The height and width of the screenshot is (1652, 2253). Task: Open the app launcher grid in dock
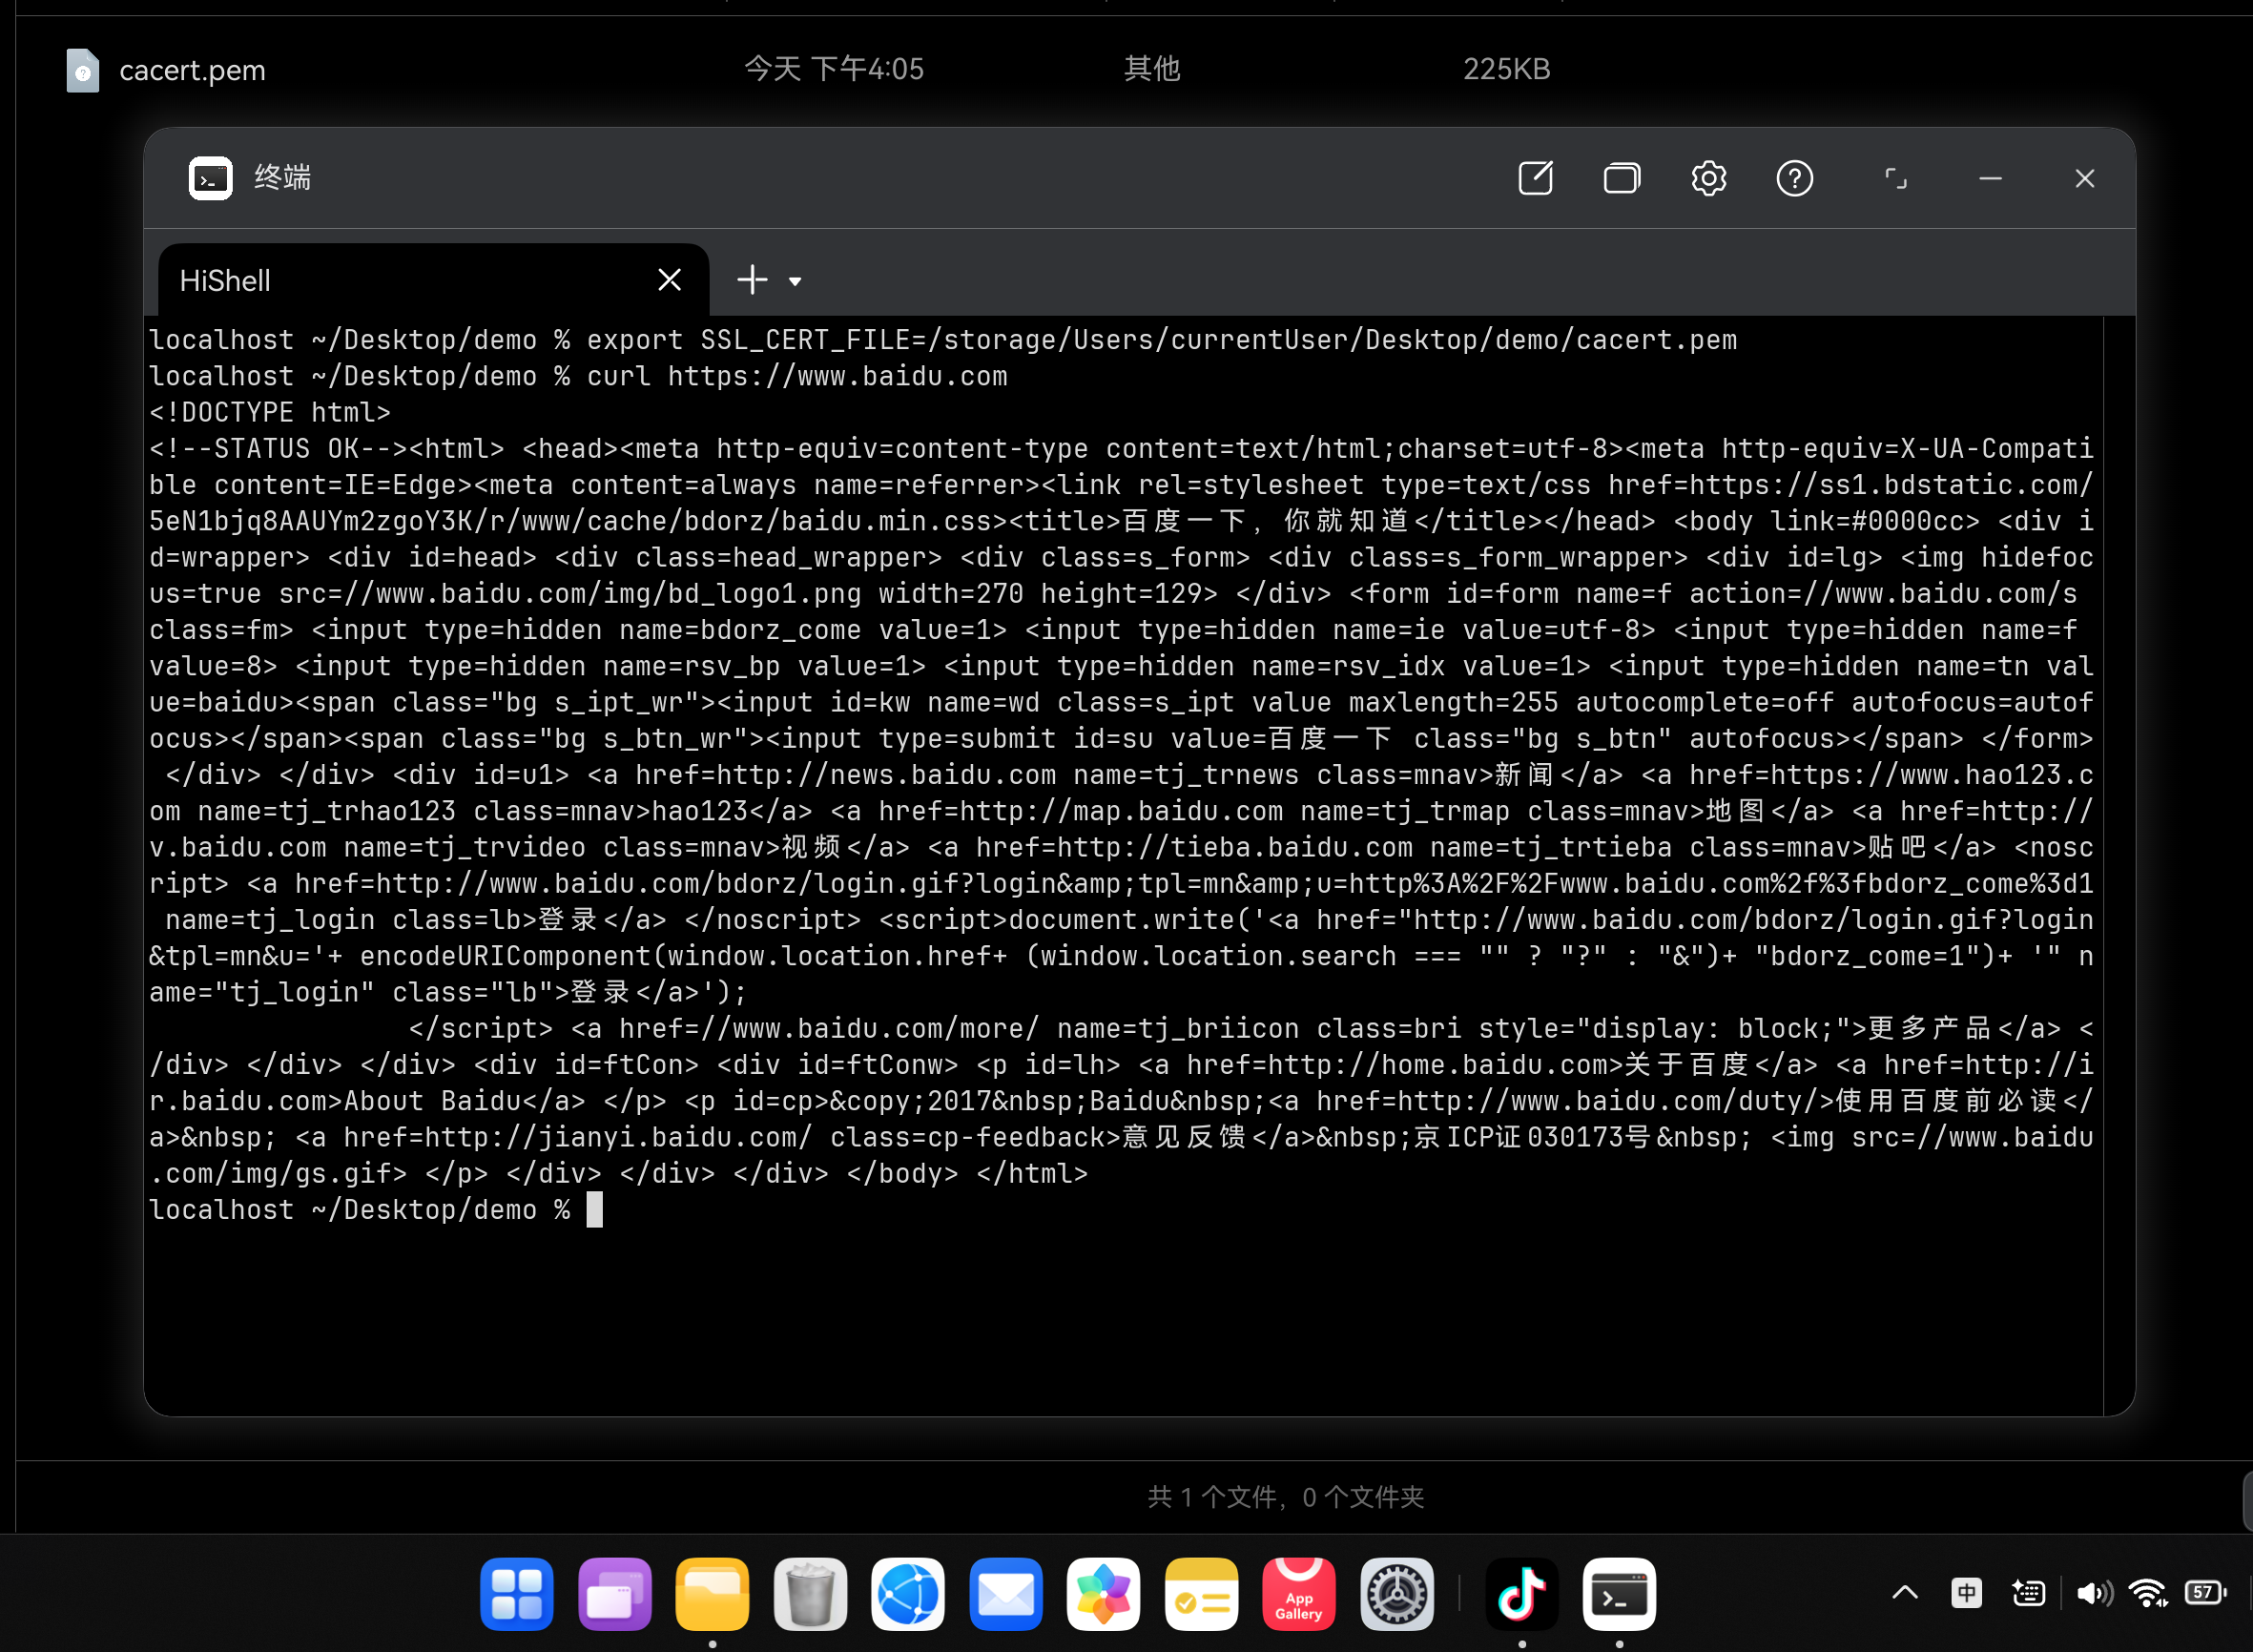tap(516, 1594)
